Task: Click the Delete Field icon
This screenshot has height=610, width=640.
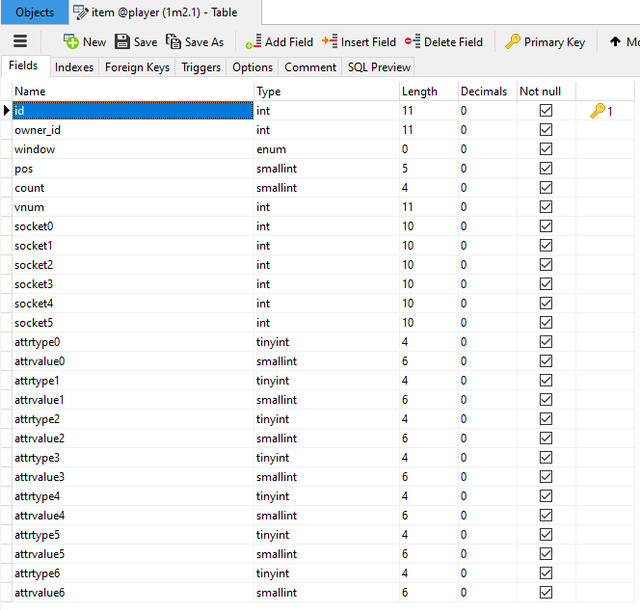Action: (x=413, y=42)
